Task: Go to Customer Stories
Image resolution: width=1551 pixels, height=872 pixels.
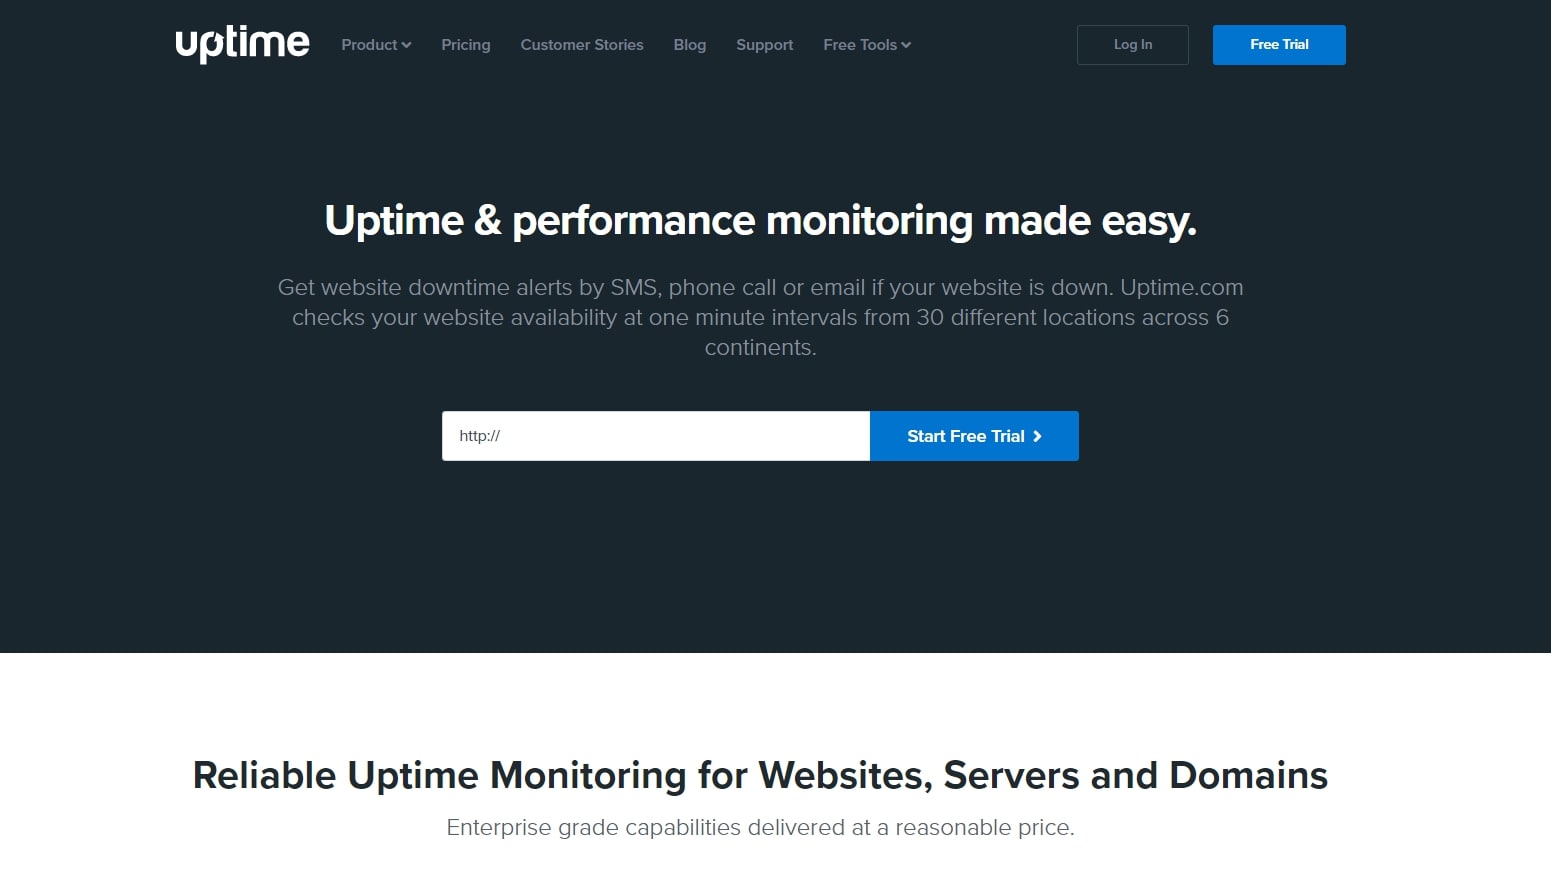Action: click(582, 45)
